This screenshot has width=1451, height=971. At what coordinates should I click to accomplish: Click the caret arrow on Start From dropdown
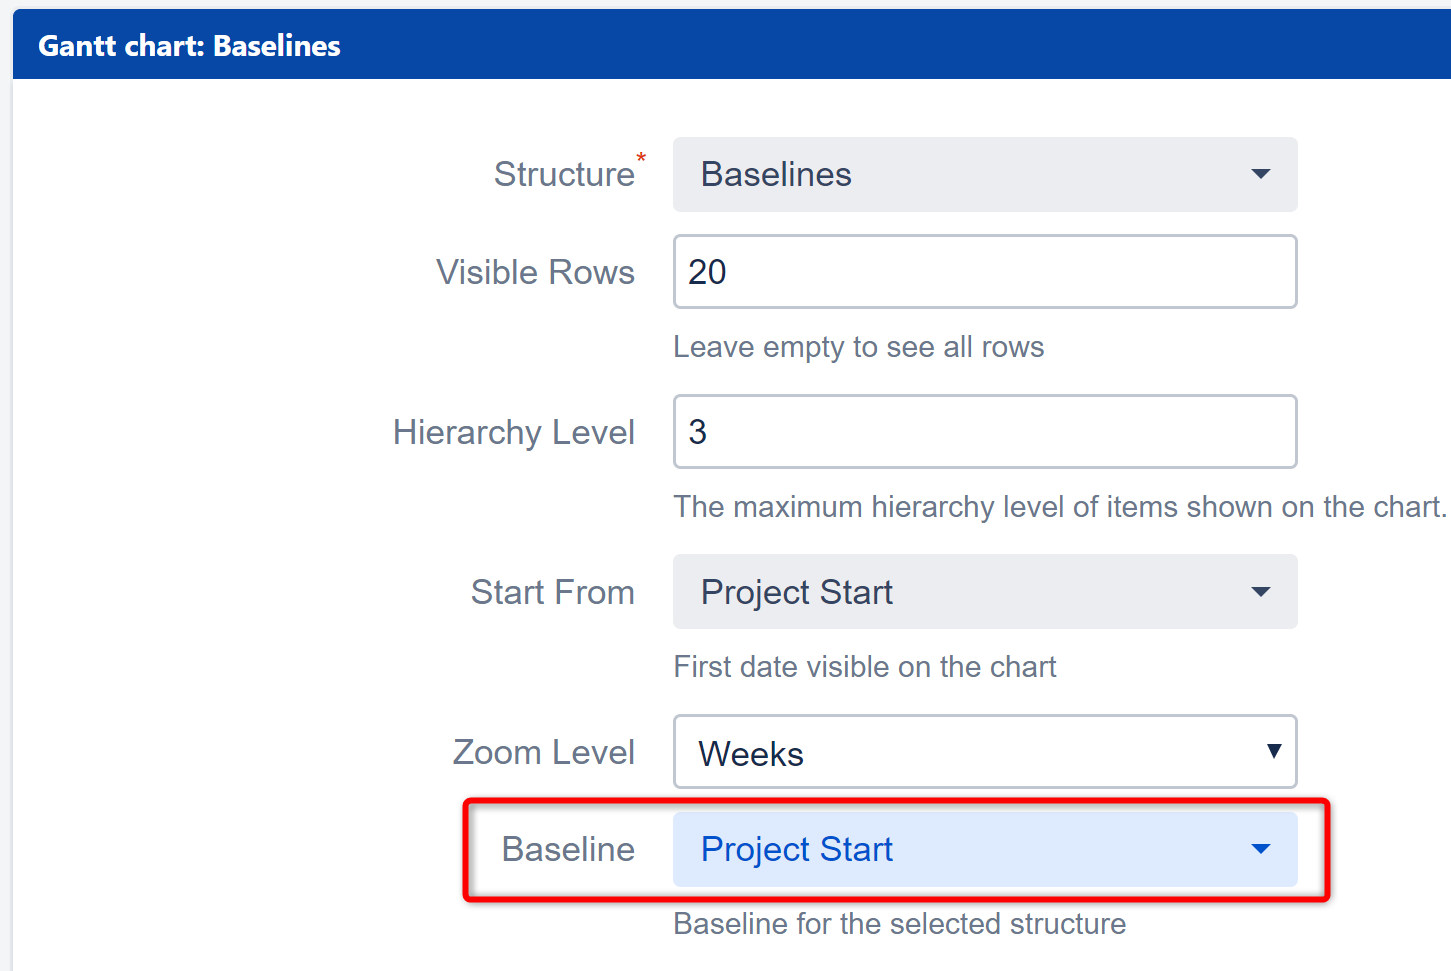pyautogui.click(x=1261, y=592)
